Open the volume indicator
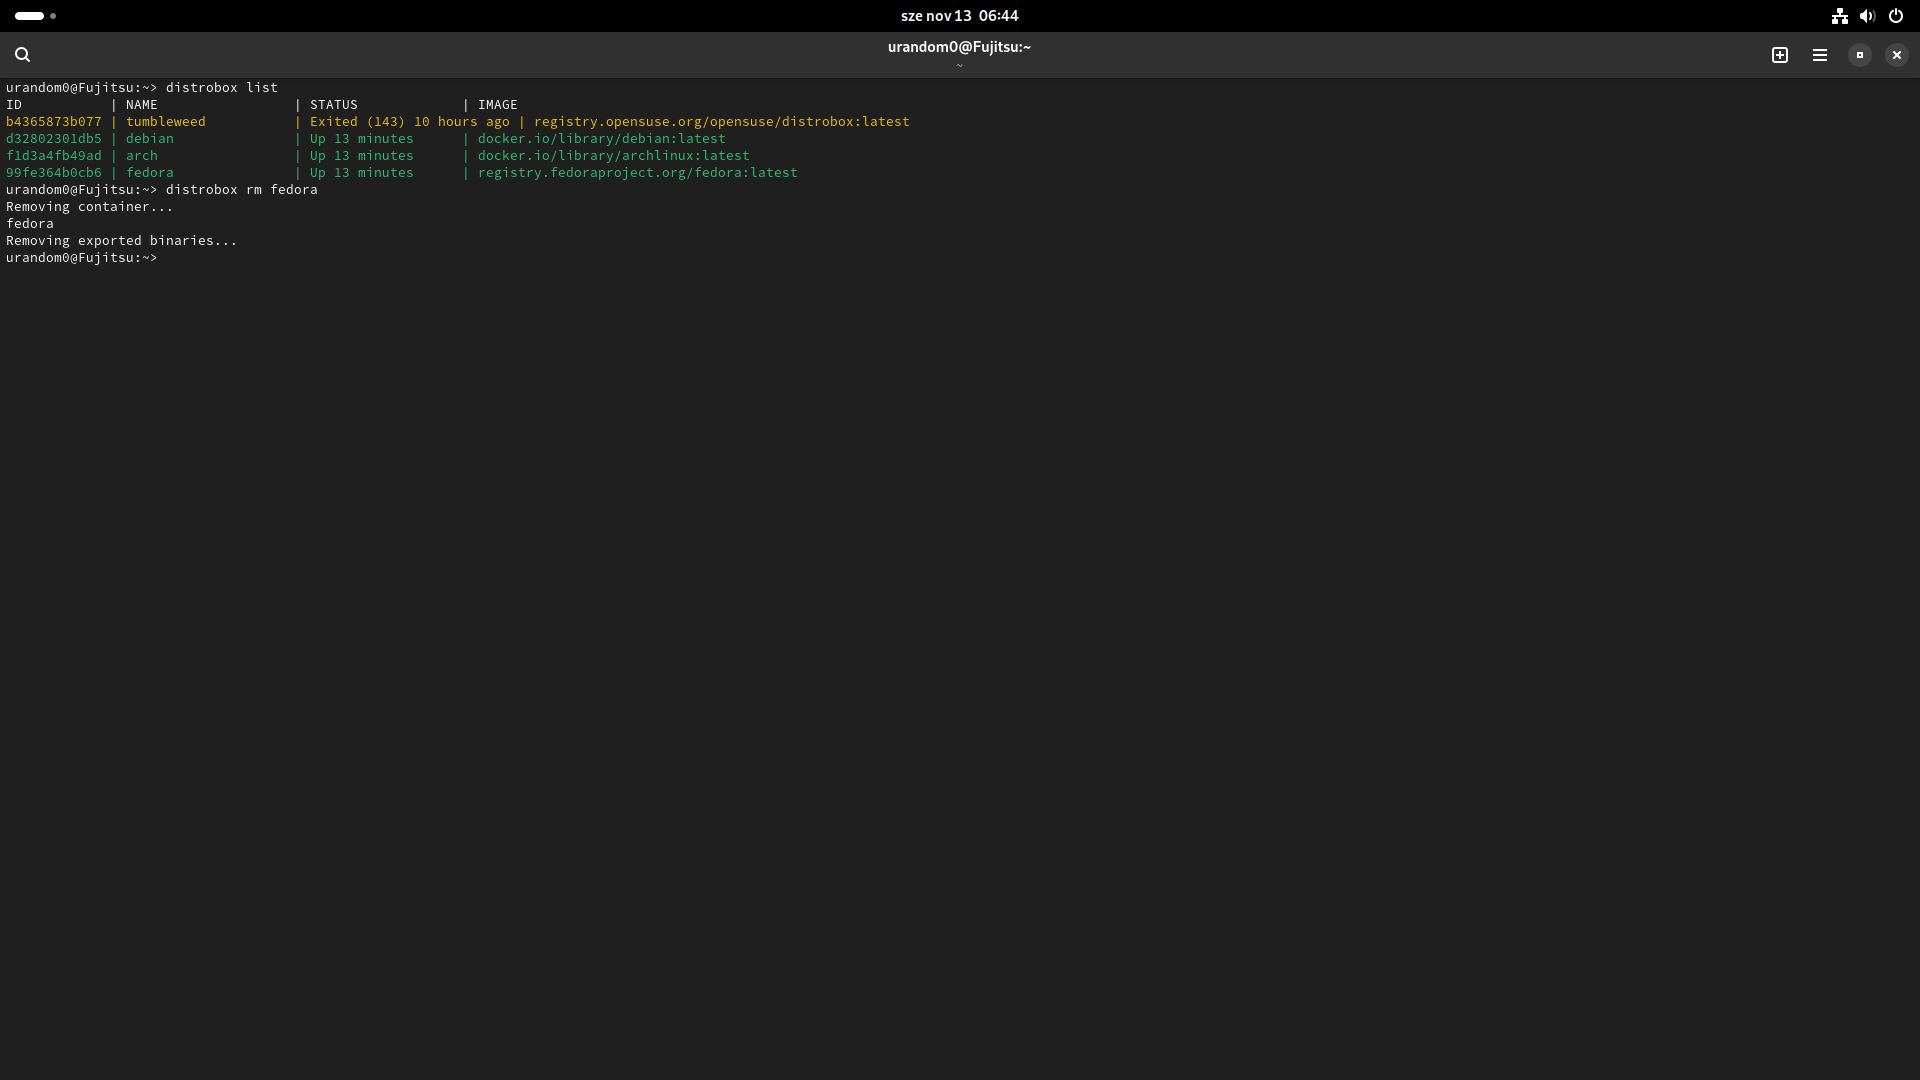 click(x=1867, y=16)
